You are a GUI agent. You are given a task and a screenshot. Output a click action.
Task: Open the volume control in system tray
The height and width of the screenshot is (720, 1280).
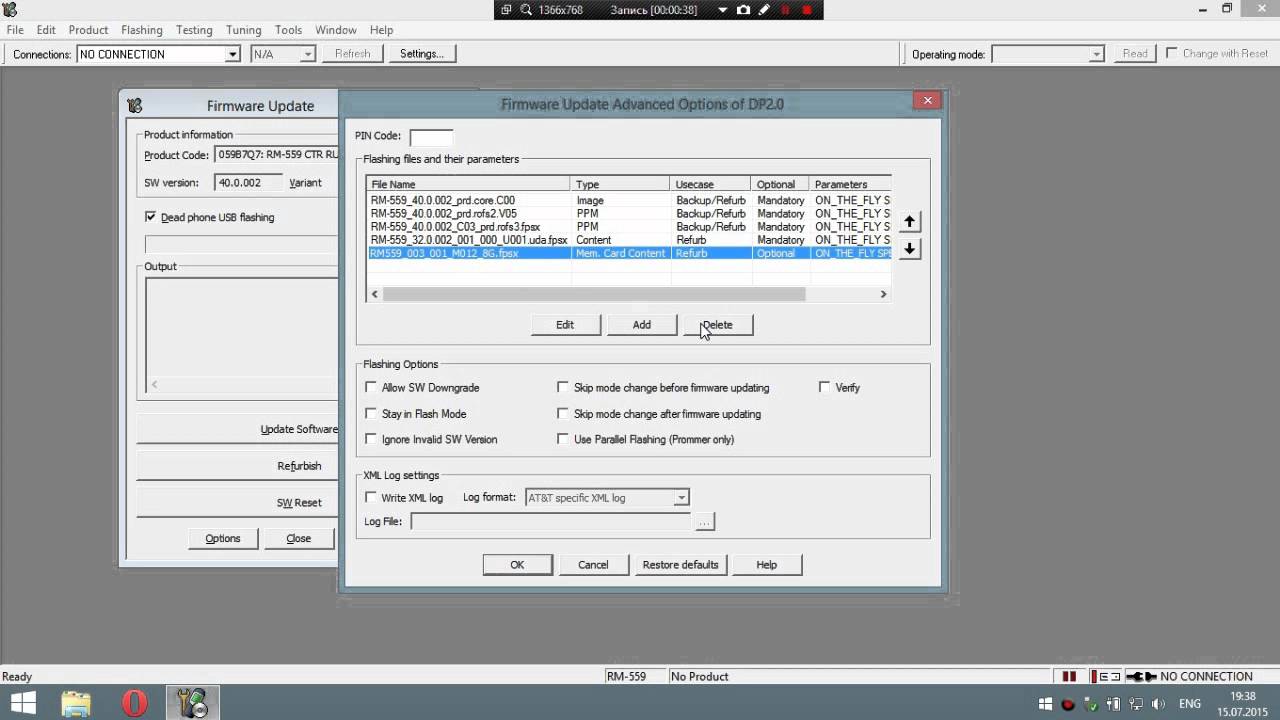pos(1159,704)
